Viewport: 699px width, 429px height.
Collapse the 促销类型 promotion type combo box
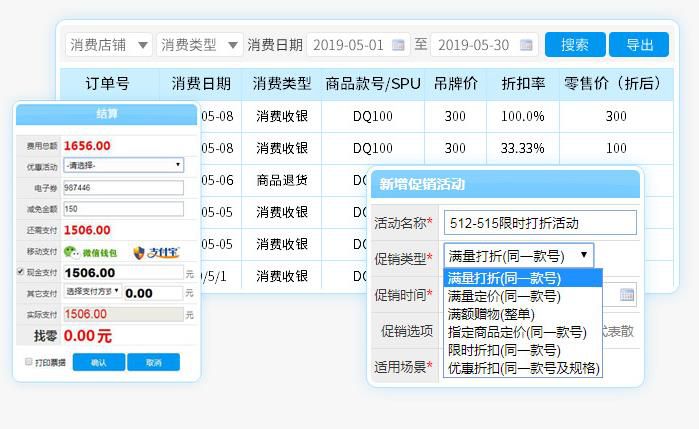pyautogui.click(x=518, y=256)
